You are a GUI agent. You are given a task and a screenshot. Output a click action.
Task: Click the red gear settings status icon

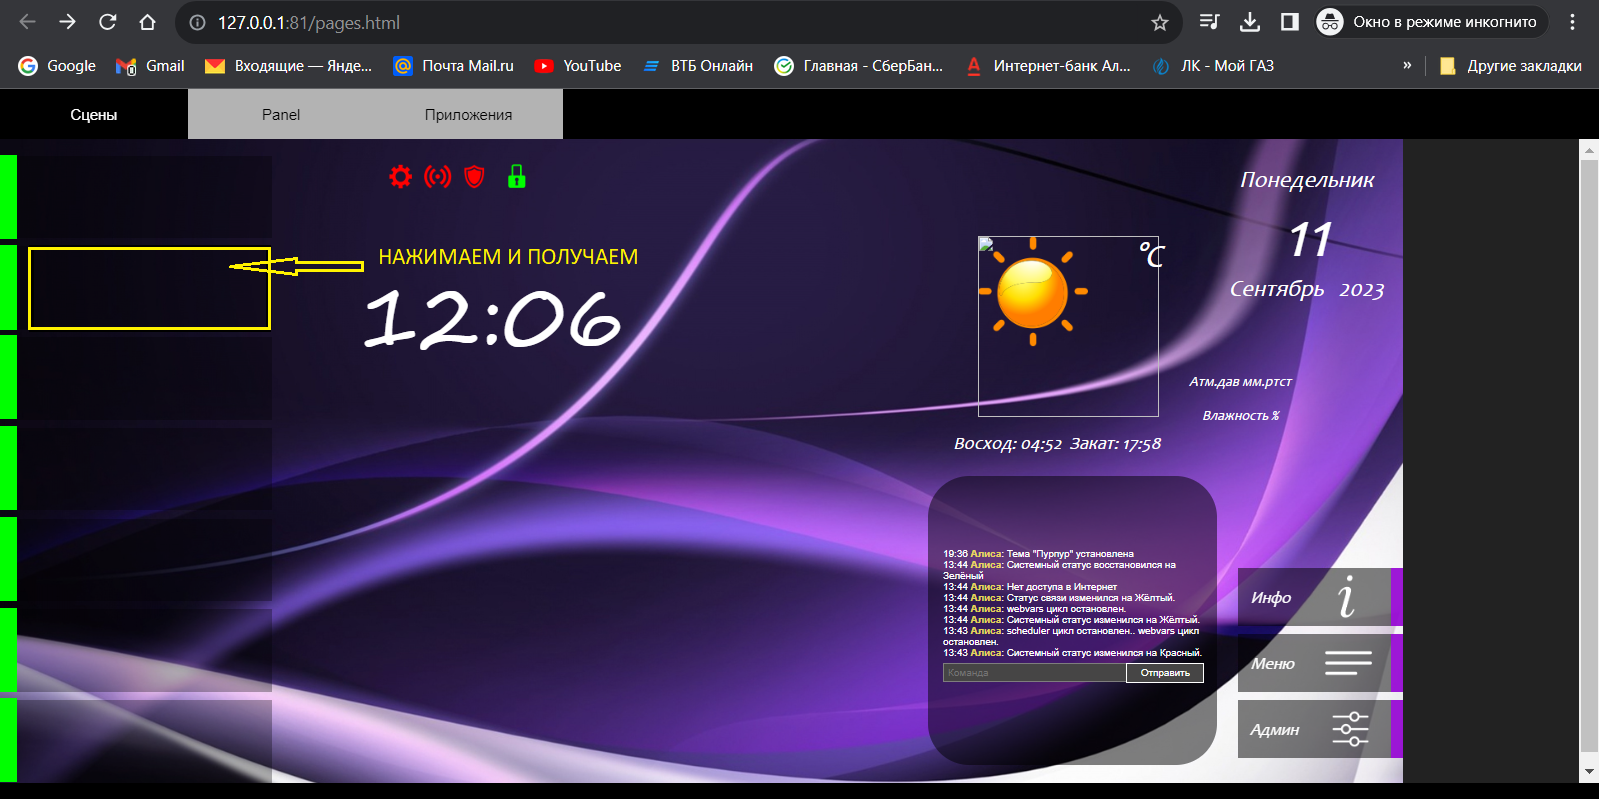[400, 177]
